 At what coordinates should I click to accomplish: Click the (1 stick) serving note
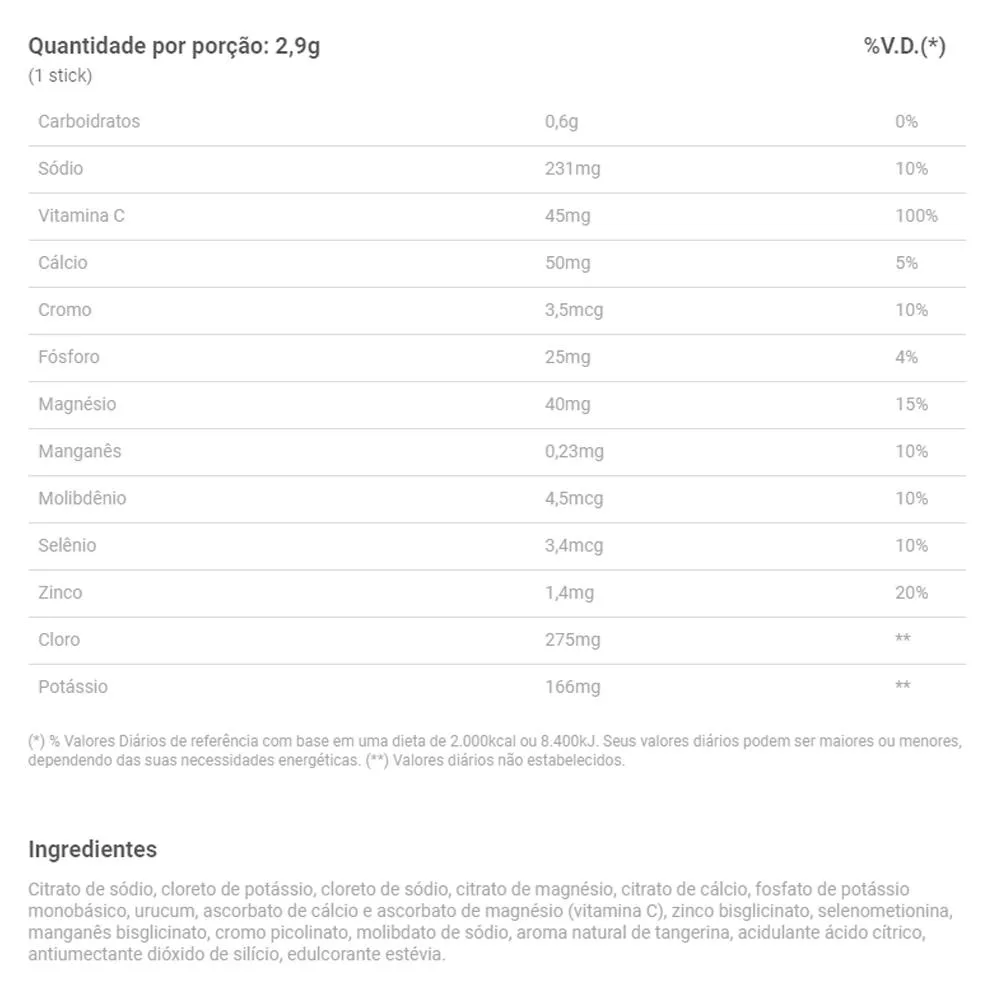click(x=60, y=76)
